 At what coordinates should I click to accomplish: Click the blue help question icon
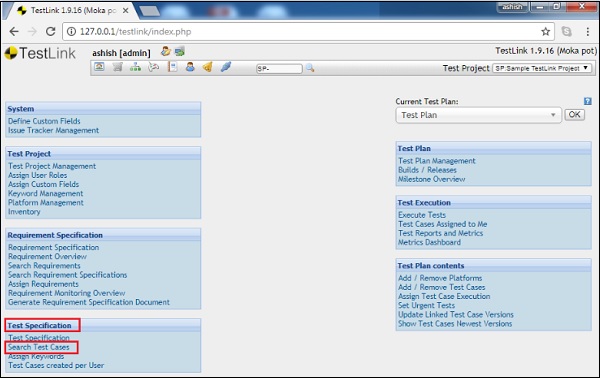(x=588, y=101)
